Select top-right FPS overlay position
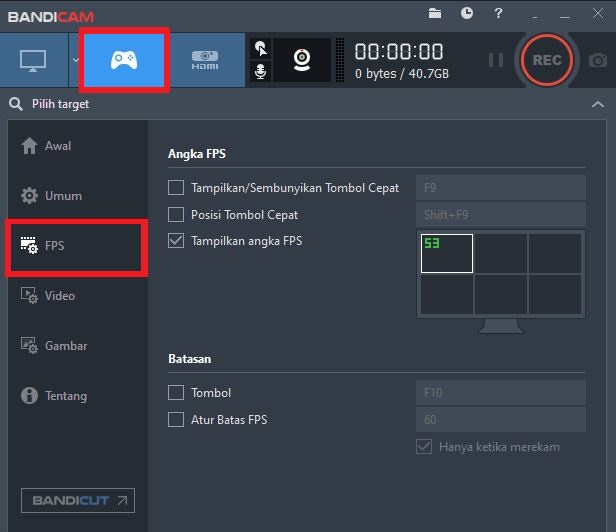The width and height of the screenshot is (616, 532). (x=555, y=253)
